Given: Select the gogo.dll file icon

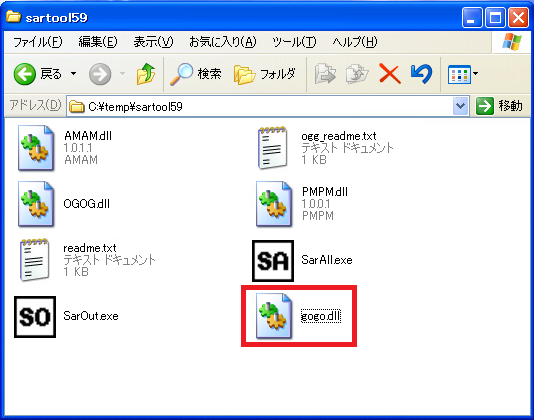Looking at the screenshot, I should pyautogui.click(x=274, y=316).
